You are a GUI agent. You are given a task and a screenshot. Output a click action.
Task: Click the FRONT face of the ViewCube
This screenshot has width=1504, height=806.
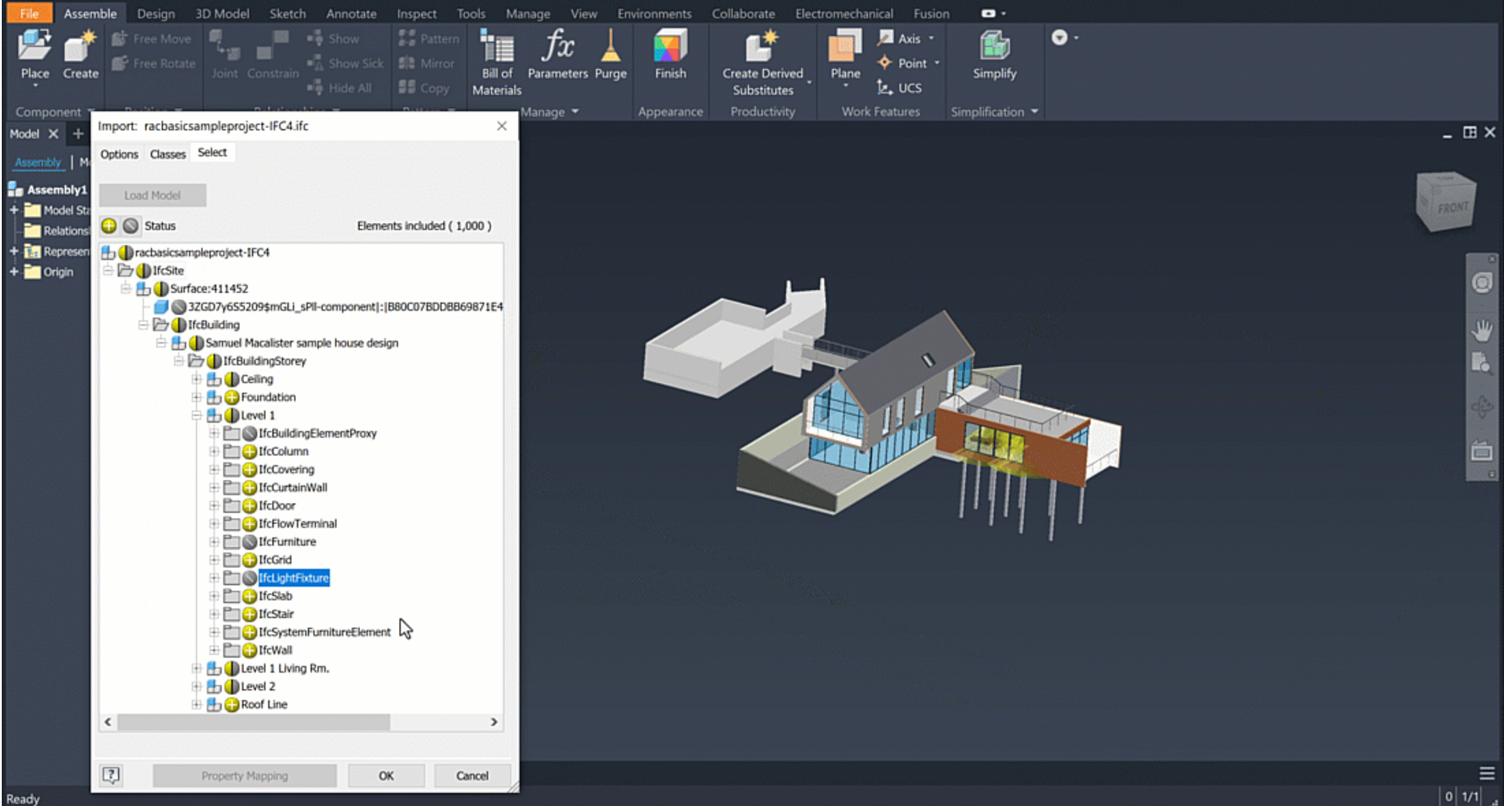point(1451,206)
